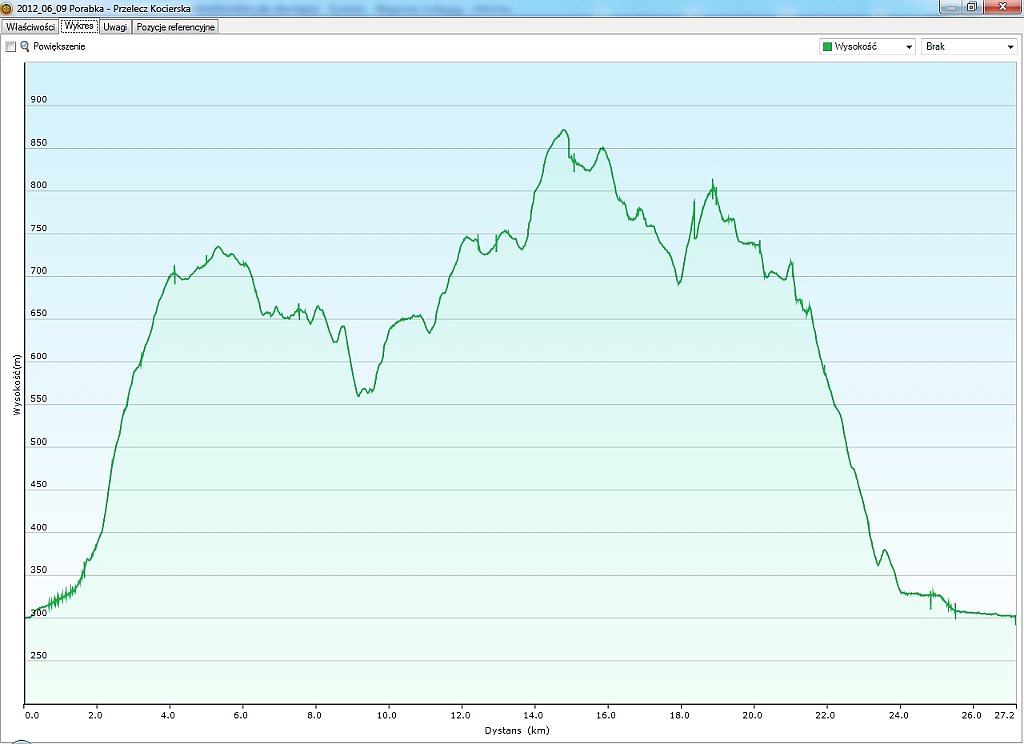Enable the Powiększenie zoom checkbox
Screen dimensions: 1024x744
coord(11,47)
